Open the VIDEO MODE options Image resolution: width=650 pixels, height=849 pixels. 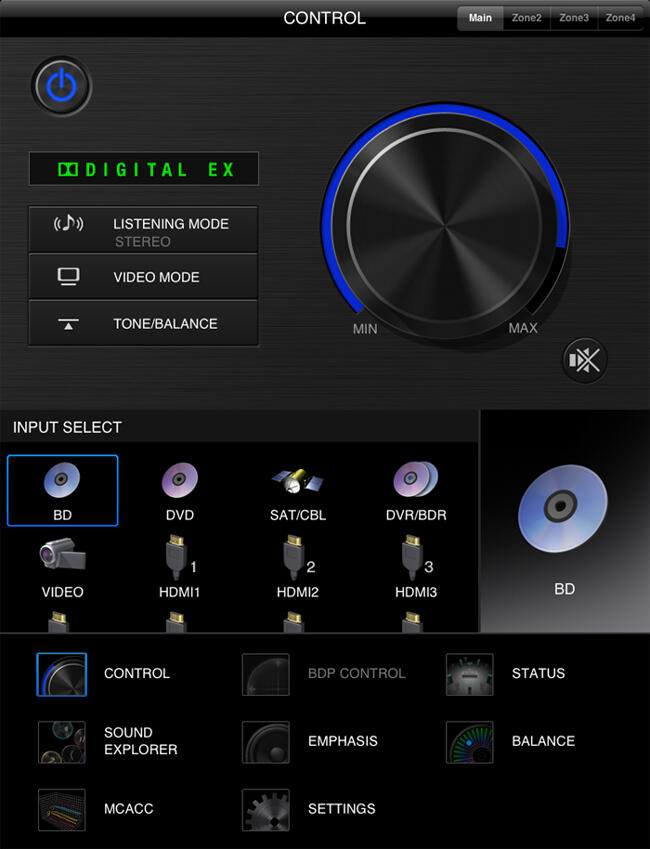click(143, 276)
